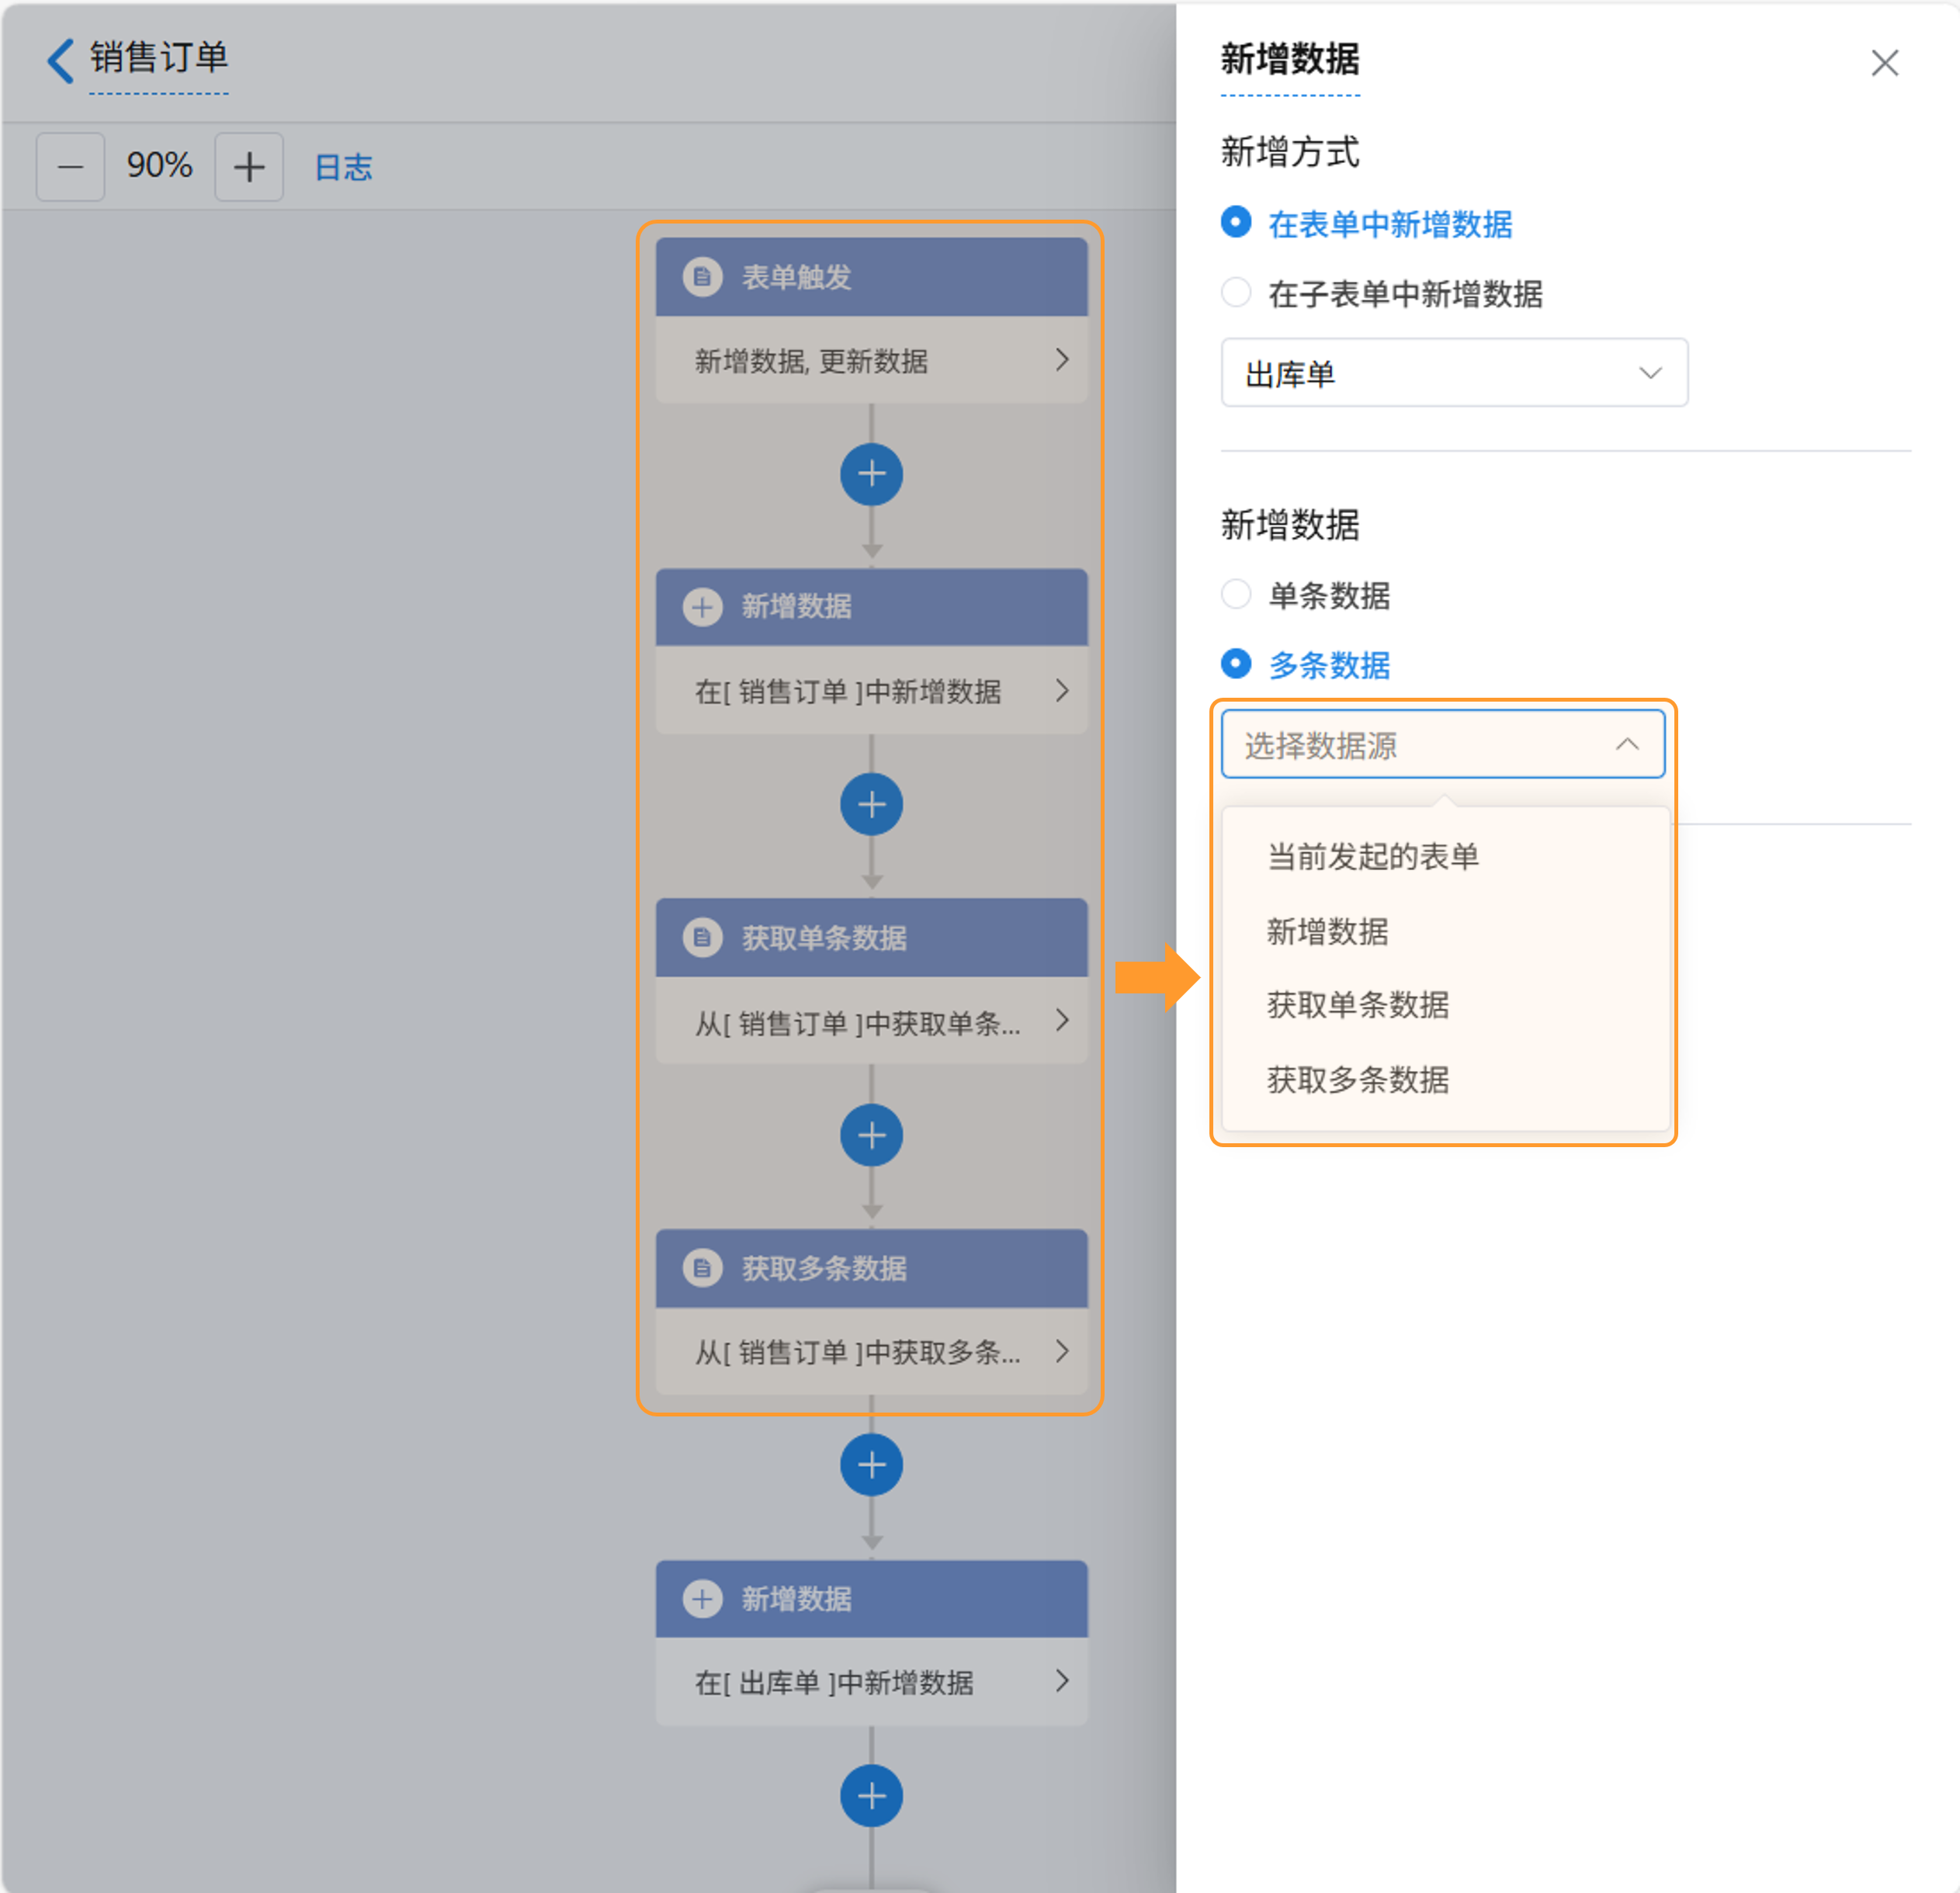The height and width of the screenshot is (1893, 1960).
Task: Select 在表单中新增数据 radio option
Action: pos(1236,222)
